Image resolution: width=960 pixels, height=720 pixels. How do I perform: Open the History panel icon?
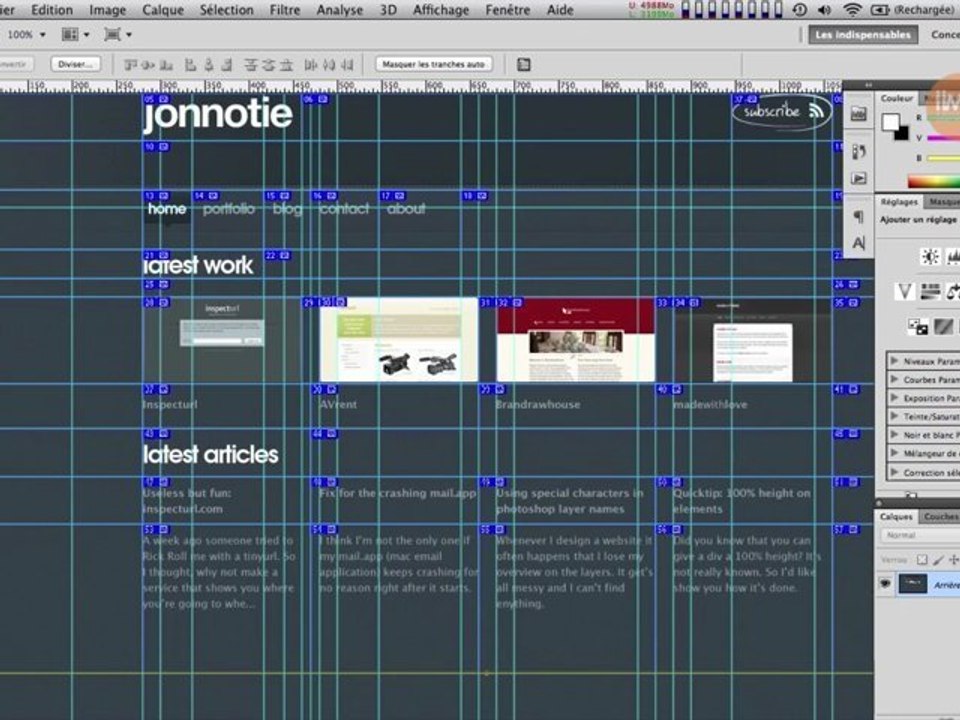(x=858, y=152)
